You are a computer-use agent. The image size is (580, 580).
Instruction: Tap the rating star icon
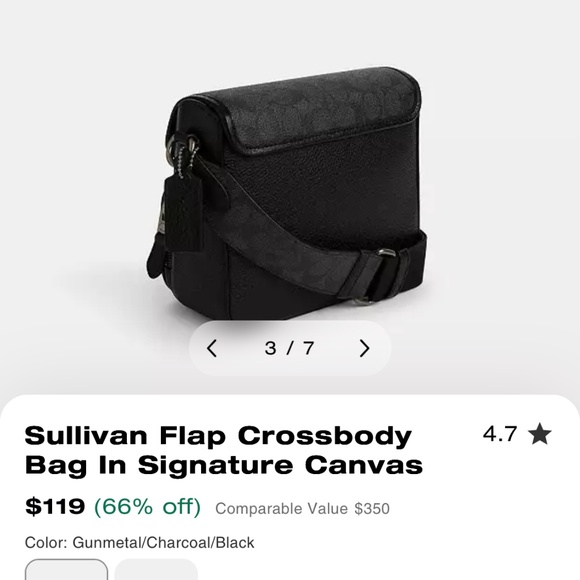pos(539,434)
